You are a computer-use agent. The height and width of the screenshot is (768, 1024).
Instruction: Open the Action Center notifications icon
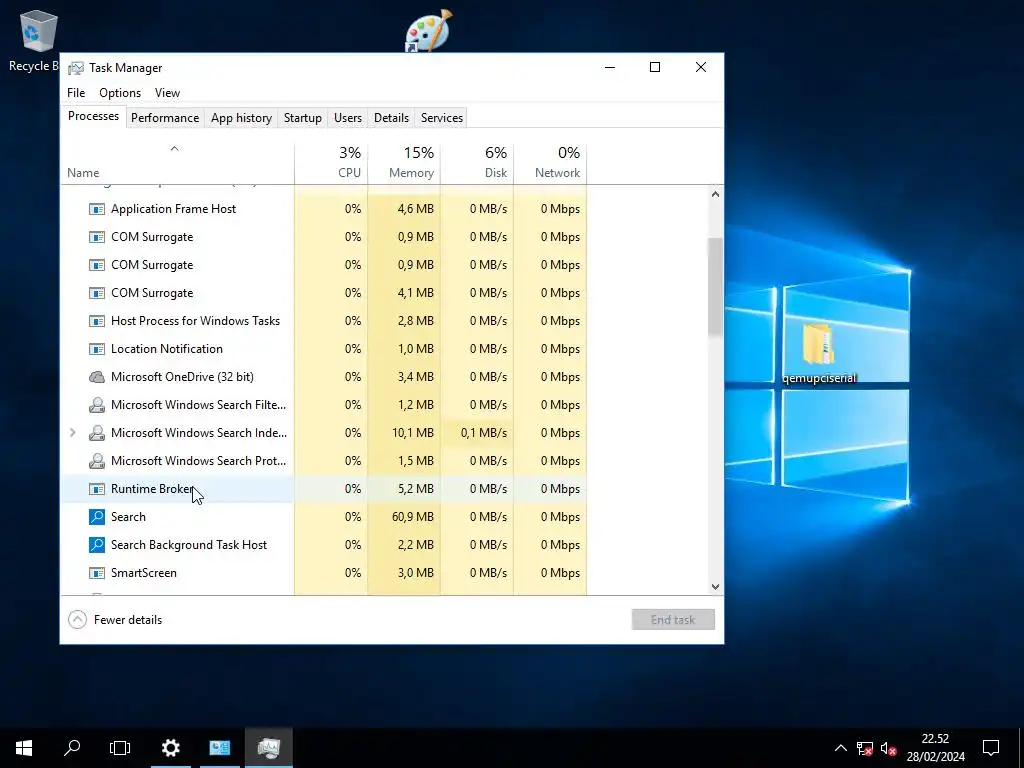coord(991,748)
